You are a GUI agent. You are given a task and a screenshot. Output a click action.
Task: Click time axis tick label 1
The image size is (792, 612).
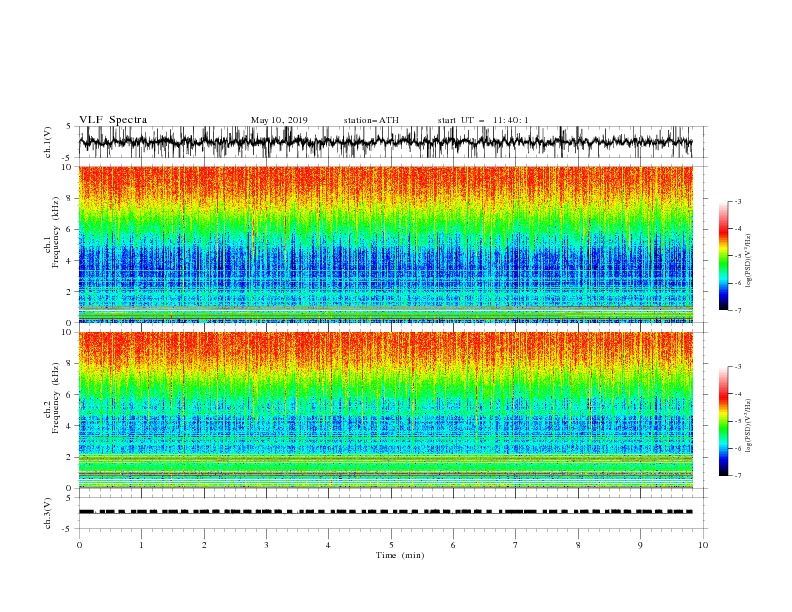pos(141,545)
